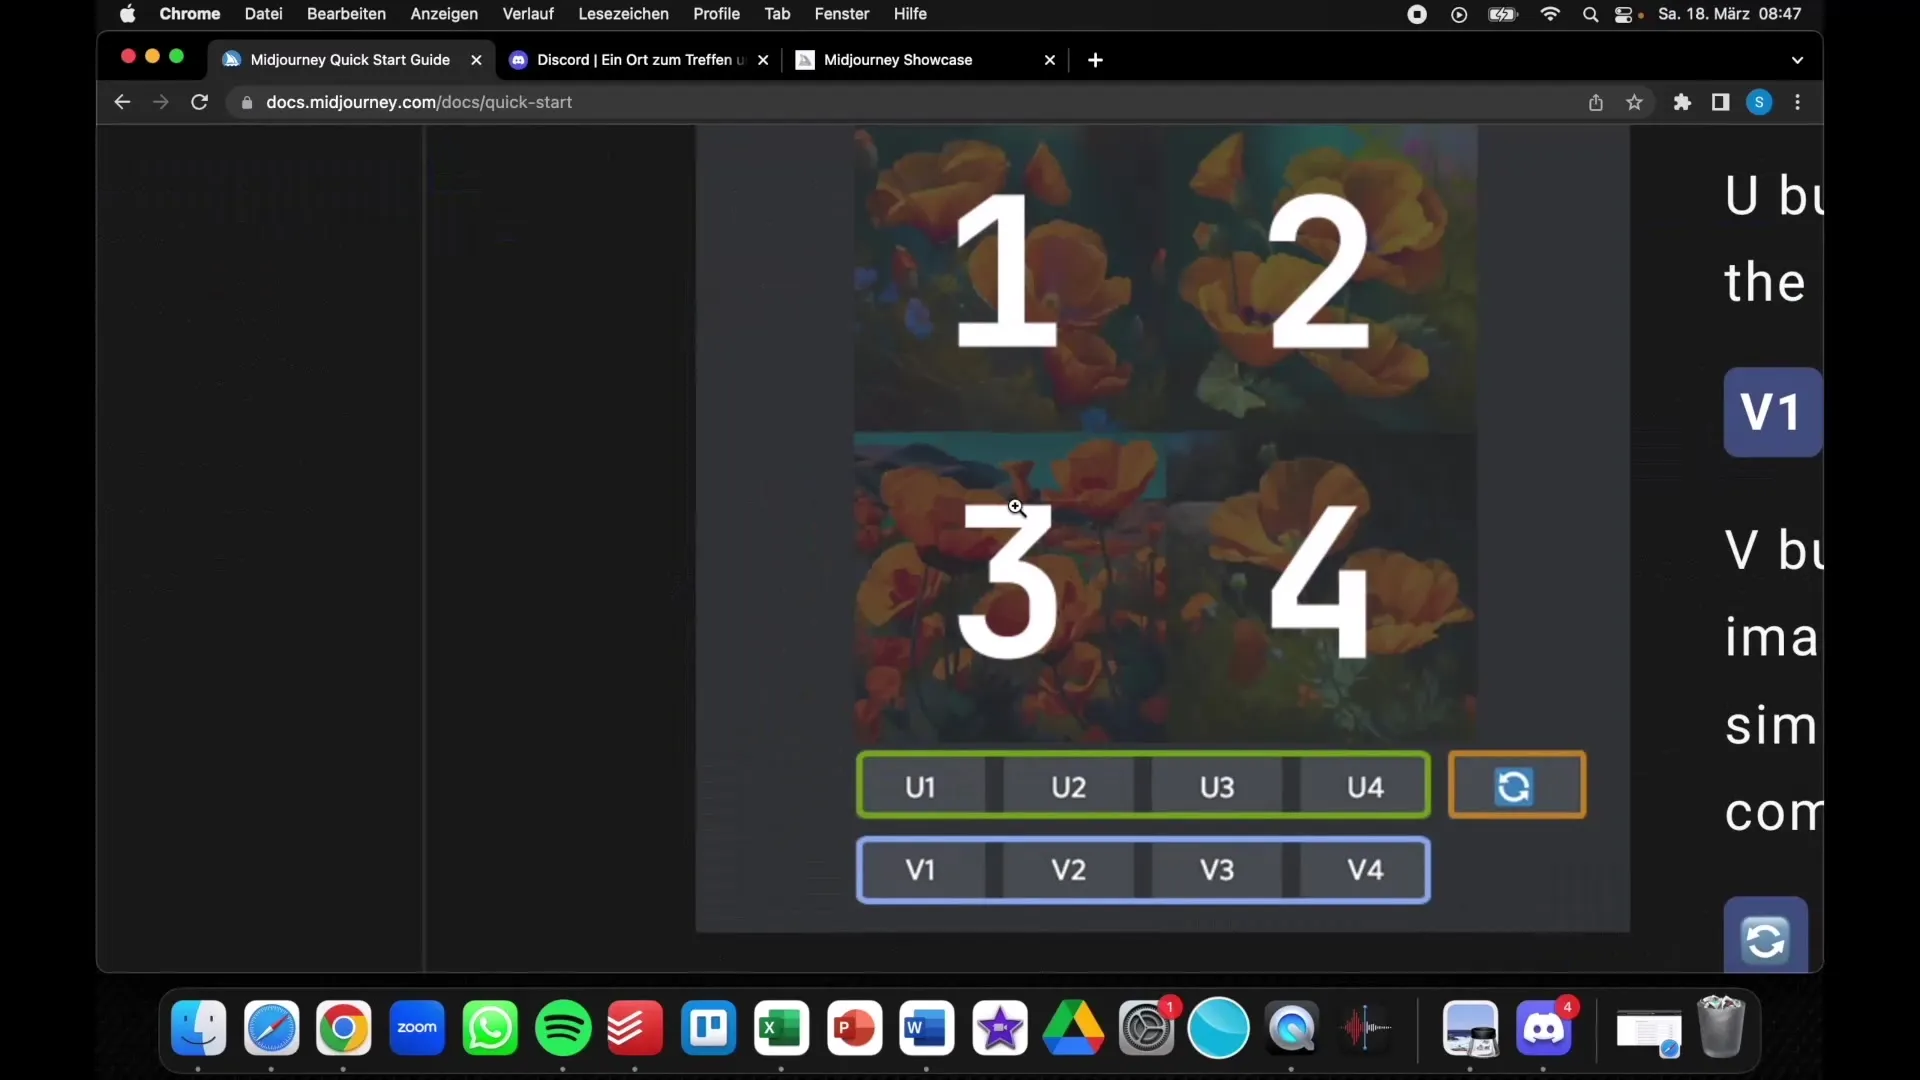Viewport: 1920px width, 1080px height.
Task: Open the Chrome three-dot menu
Action: (x=1797, y=102)
